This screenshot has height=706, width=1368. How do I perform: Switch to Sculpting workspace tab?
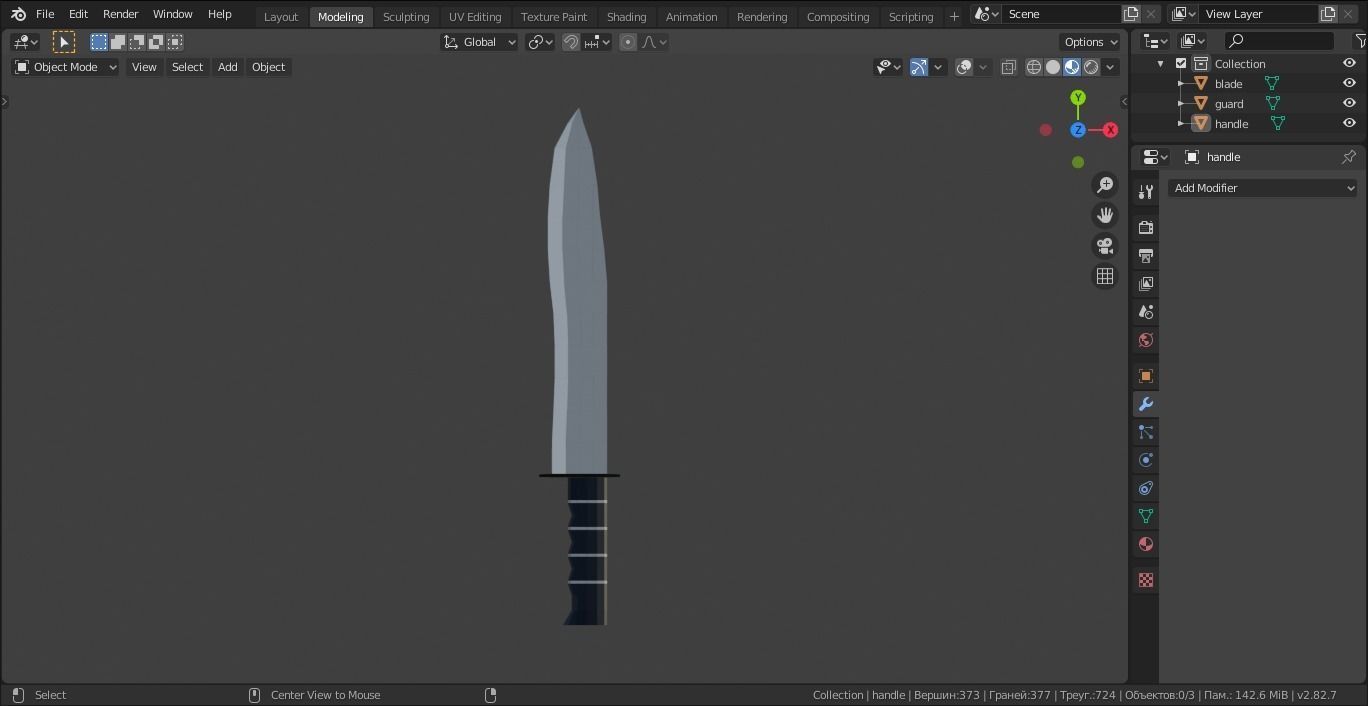tap(406, 17)
